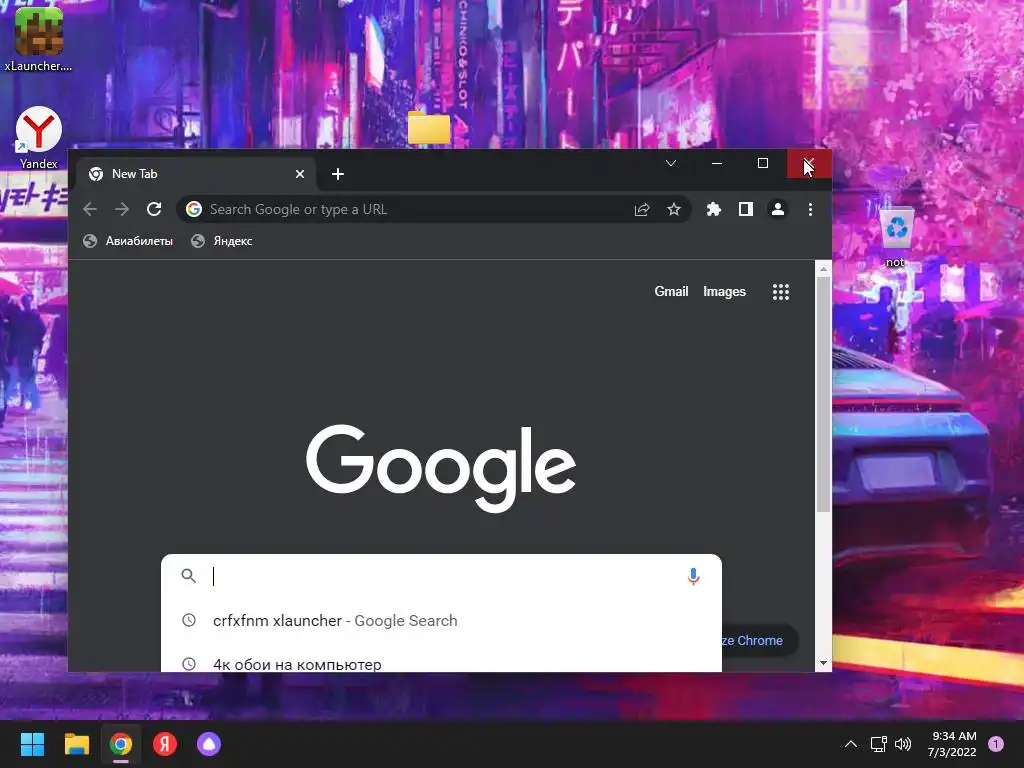Image resolution: width=1024 pixels, height=768 pixels.
Task: Open the purple Alice assistant icon
Action: click(x=209, y=744)
